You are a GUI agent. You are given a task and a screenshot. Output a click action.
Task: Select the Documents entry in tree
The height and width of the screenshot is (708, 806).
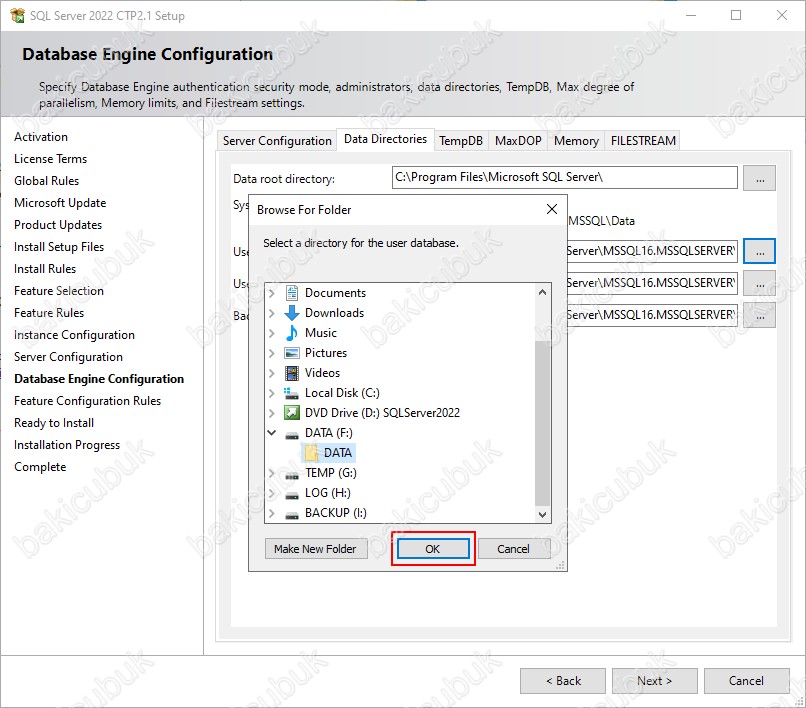[x=335, y=293]
